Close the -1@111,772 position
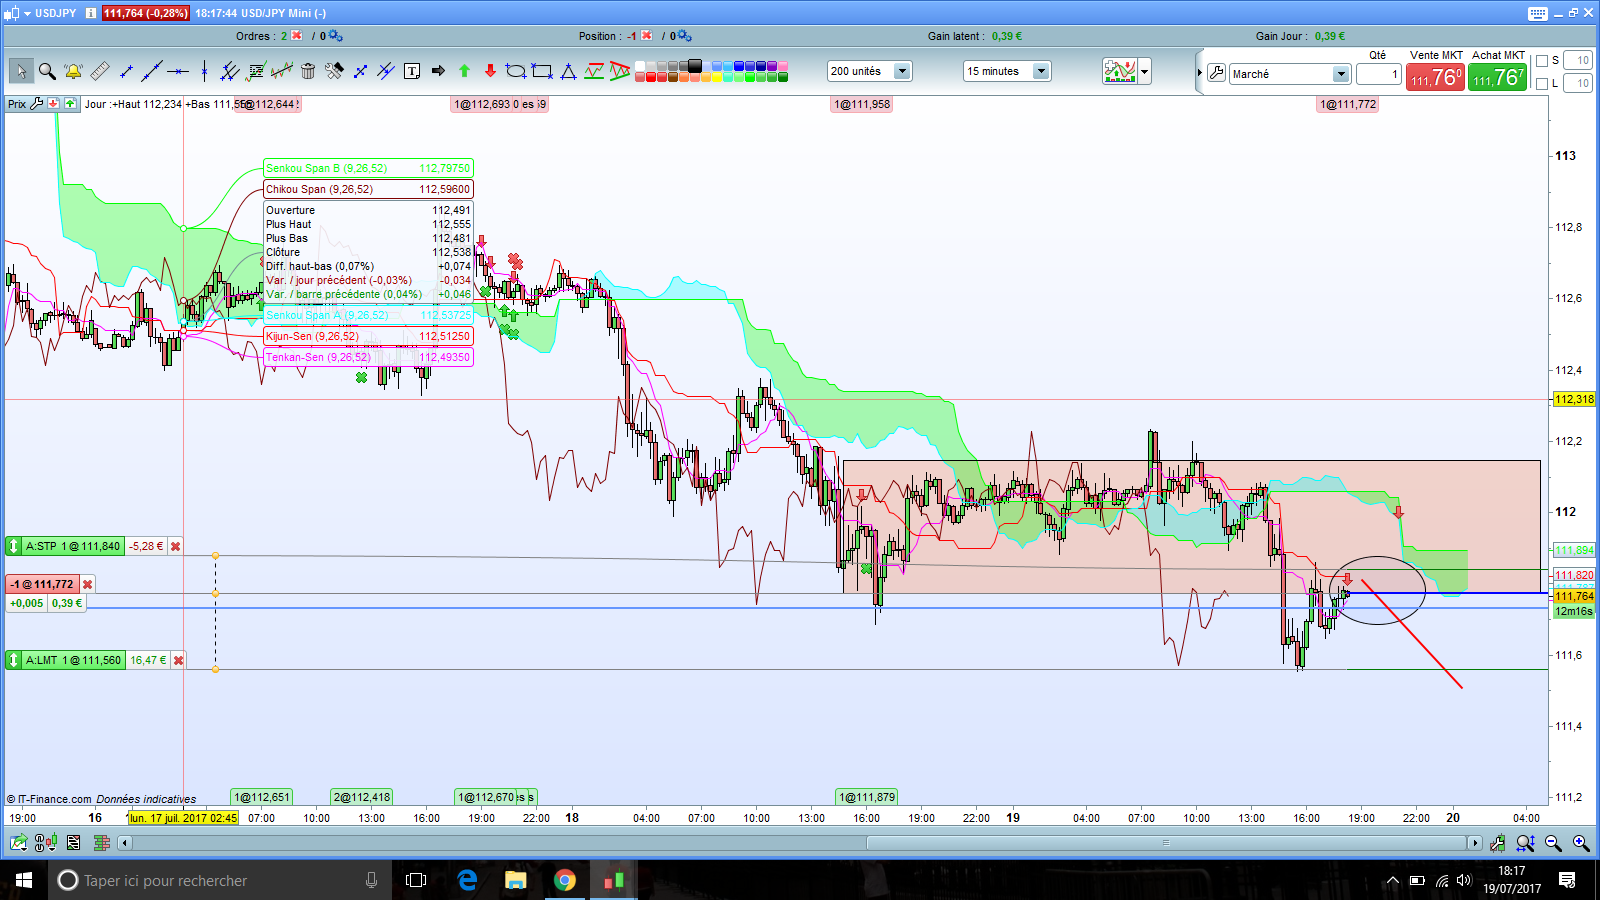The width and height of the screenshot is (1600, 900). point(87,584)
